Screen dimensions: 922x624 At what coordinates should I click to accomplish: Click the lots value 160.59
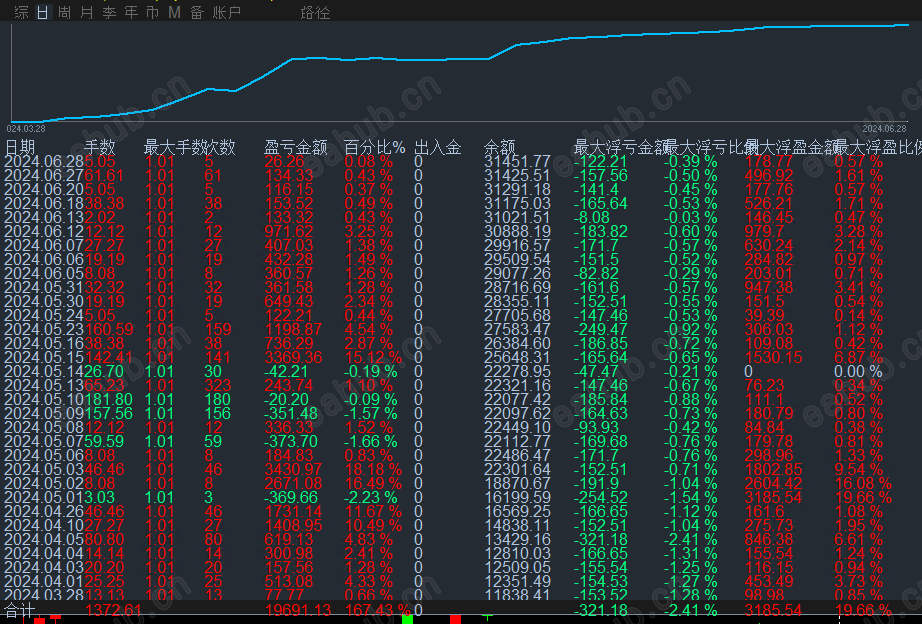click(x=109, y=329)
